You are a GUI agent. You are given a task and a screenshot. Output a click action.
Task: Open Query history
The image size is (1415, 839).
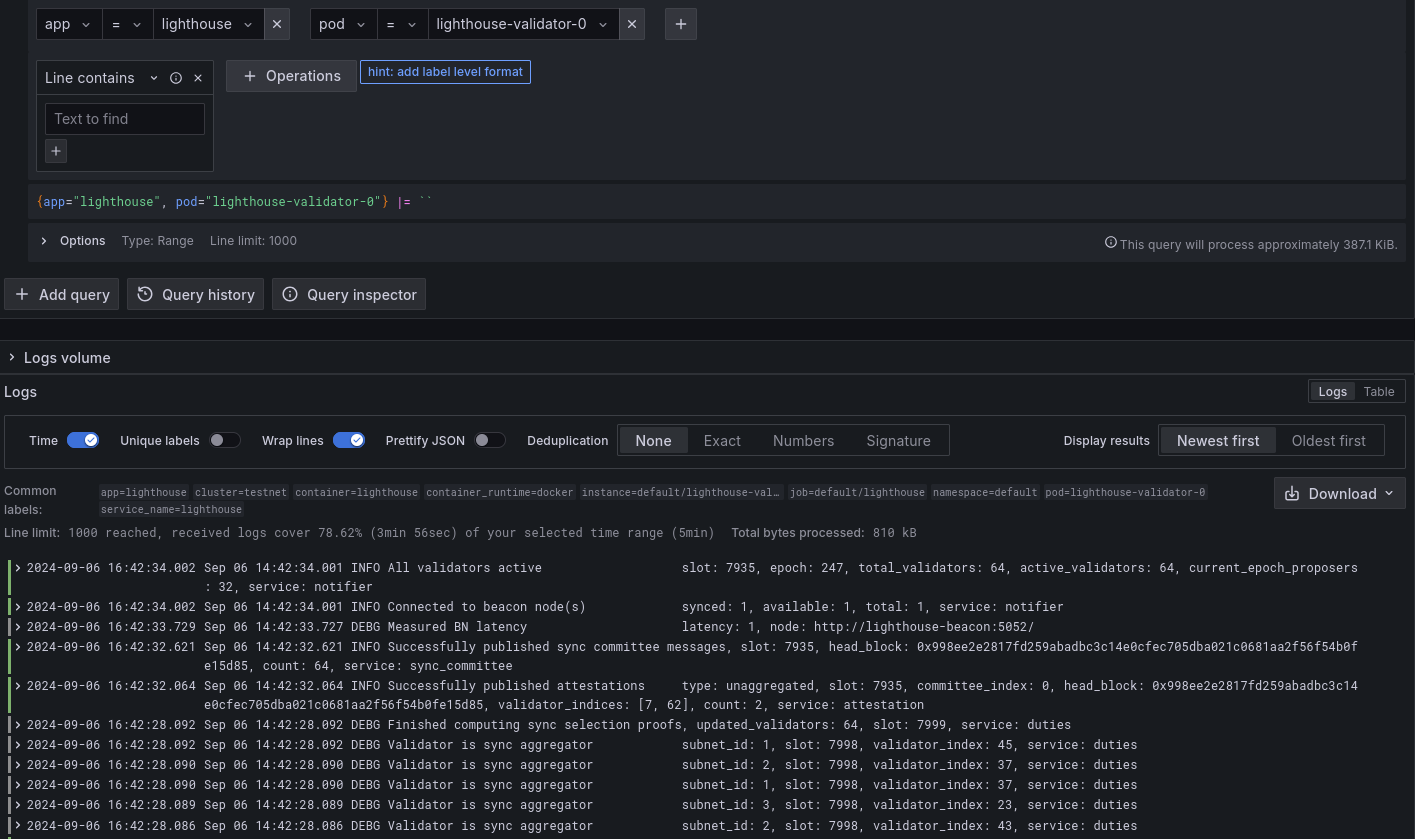196,295
